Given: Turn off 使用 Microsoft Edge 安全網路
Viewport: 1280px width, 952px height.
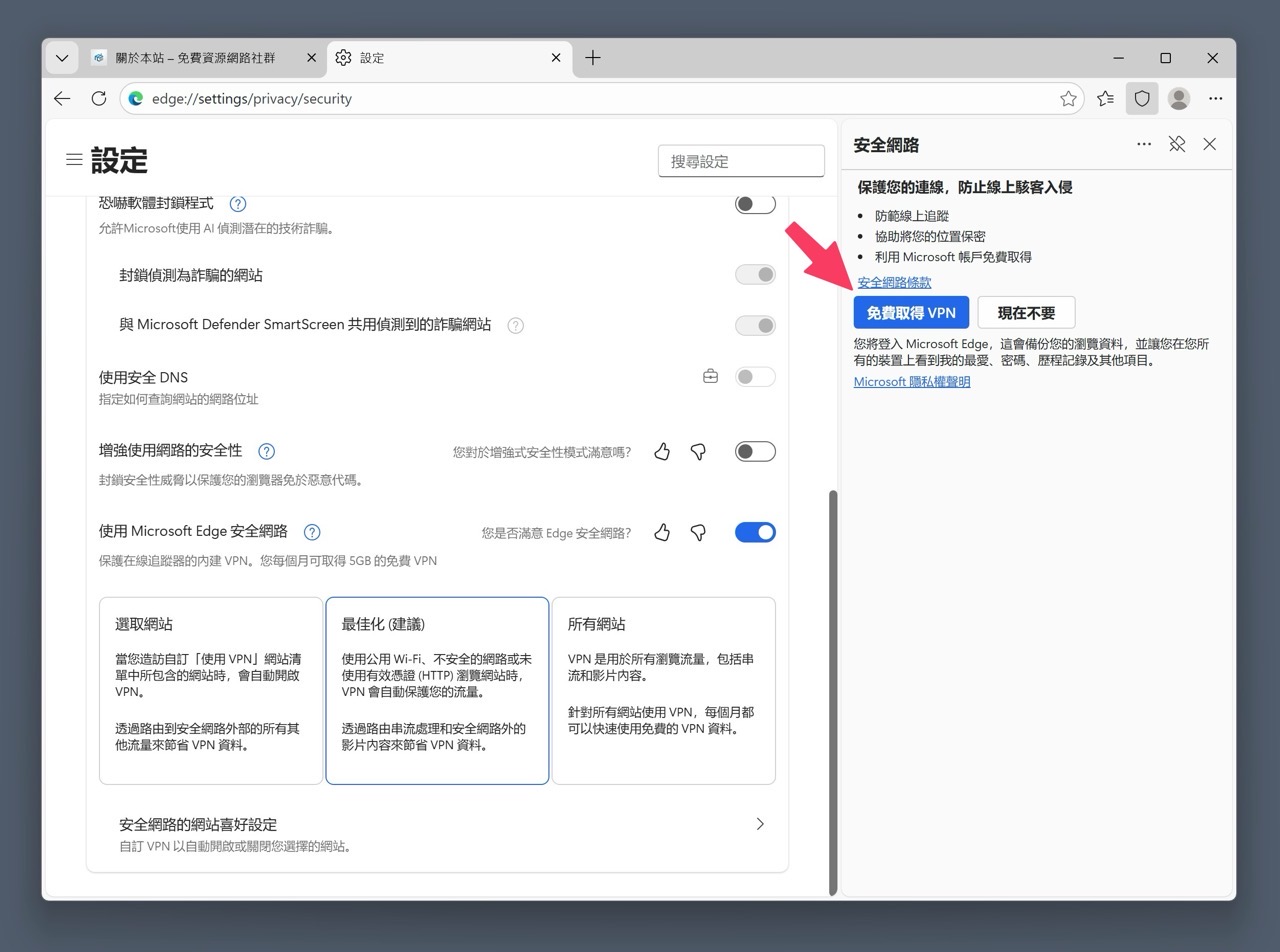Looking at the screenshot, I should [755, 532].
